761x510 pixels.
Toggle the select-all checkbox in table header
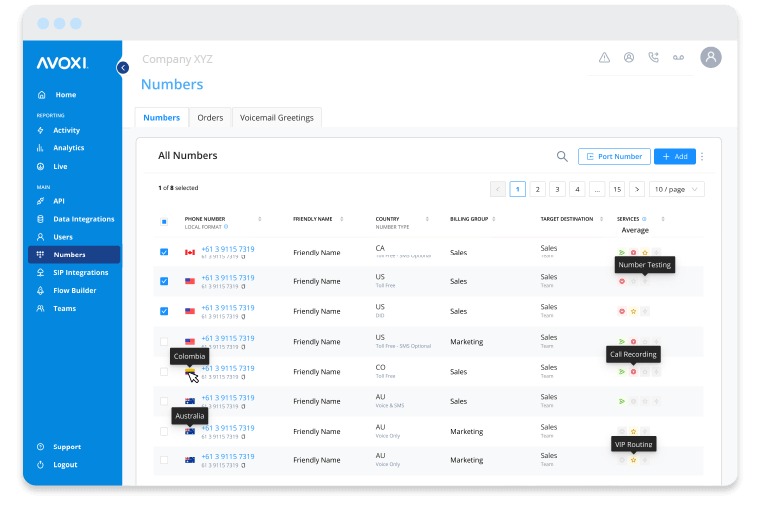164,222
